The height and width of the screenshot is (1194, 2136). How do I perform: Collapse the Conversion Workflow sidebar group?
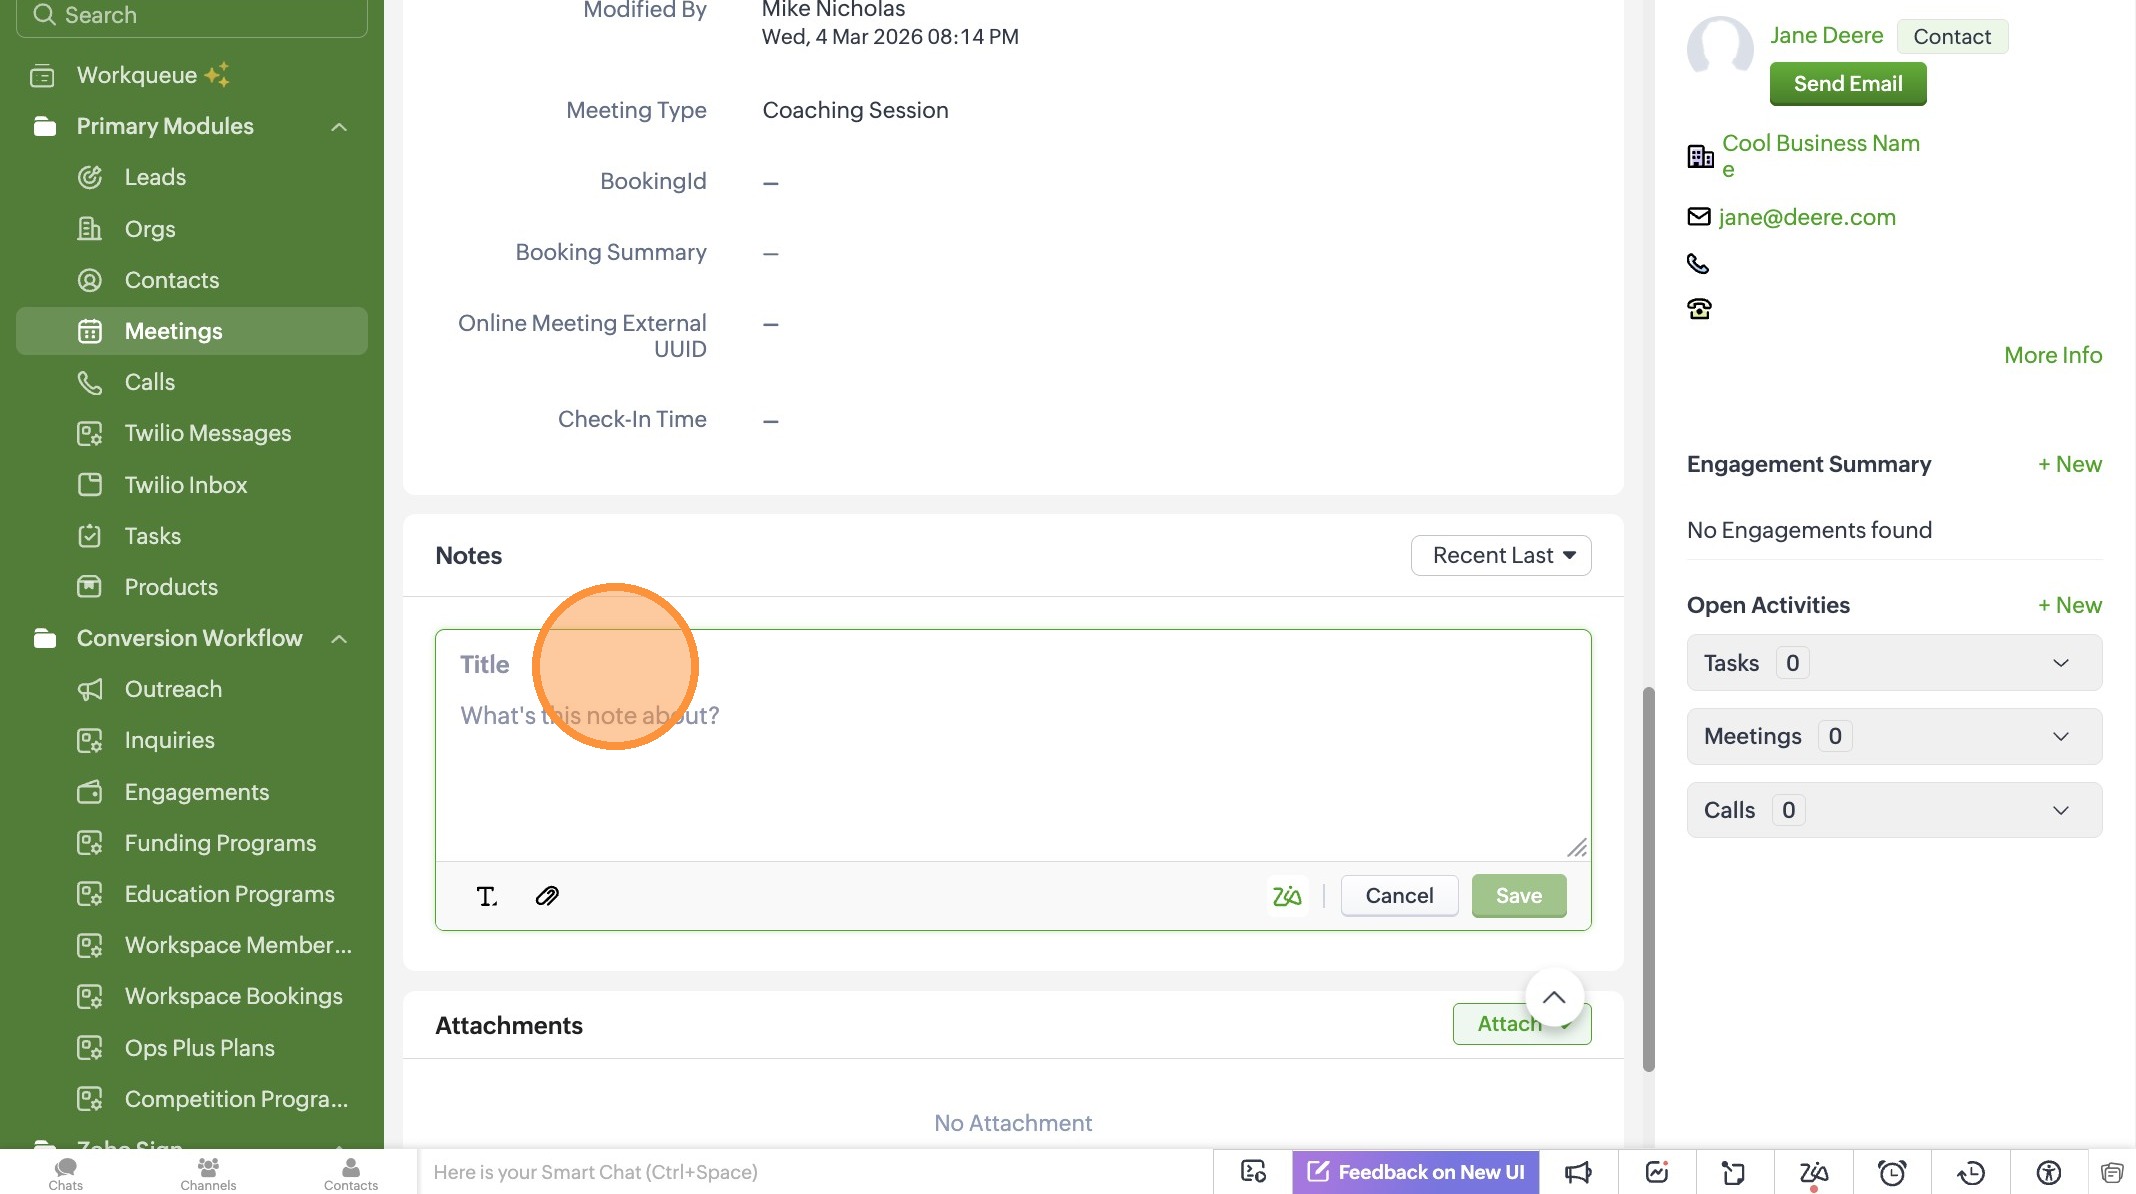339,639
